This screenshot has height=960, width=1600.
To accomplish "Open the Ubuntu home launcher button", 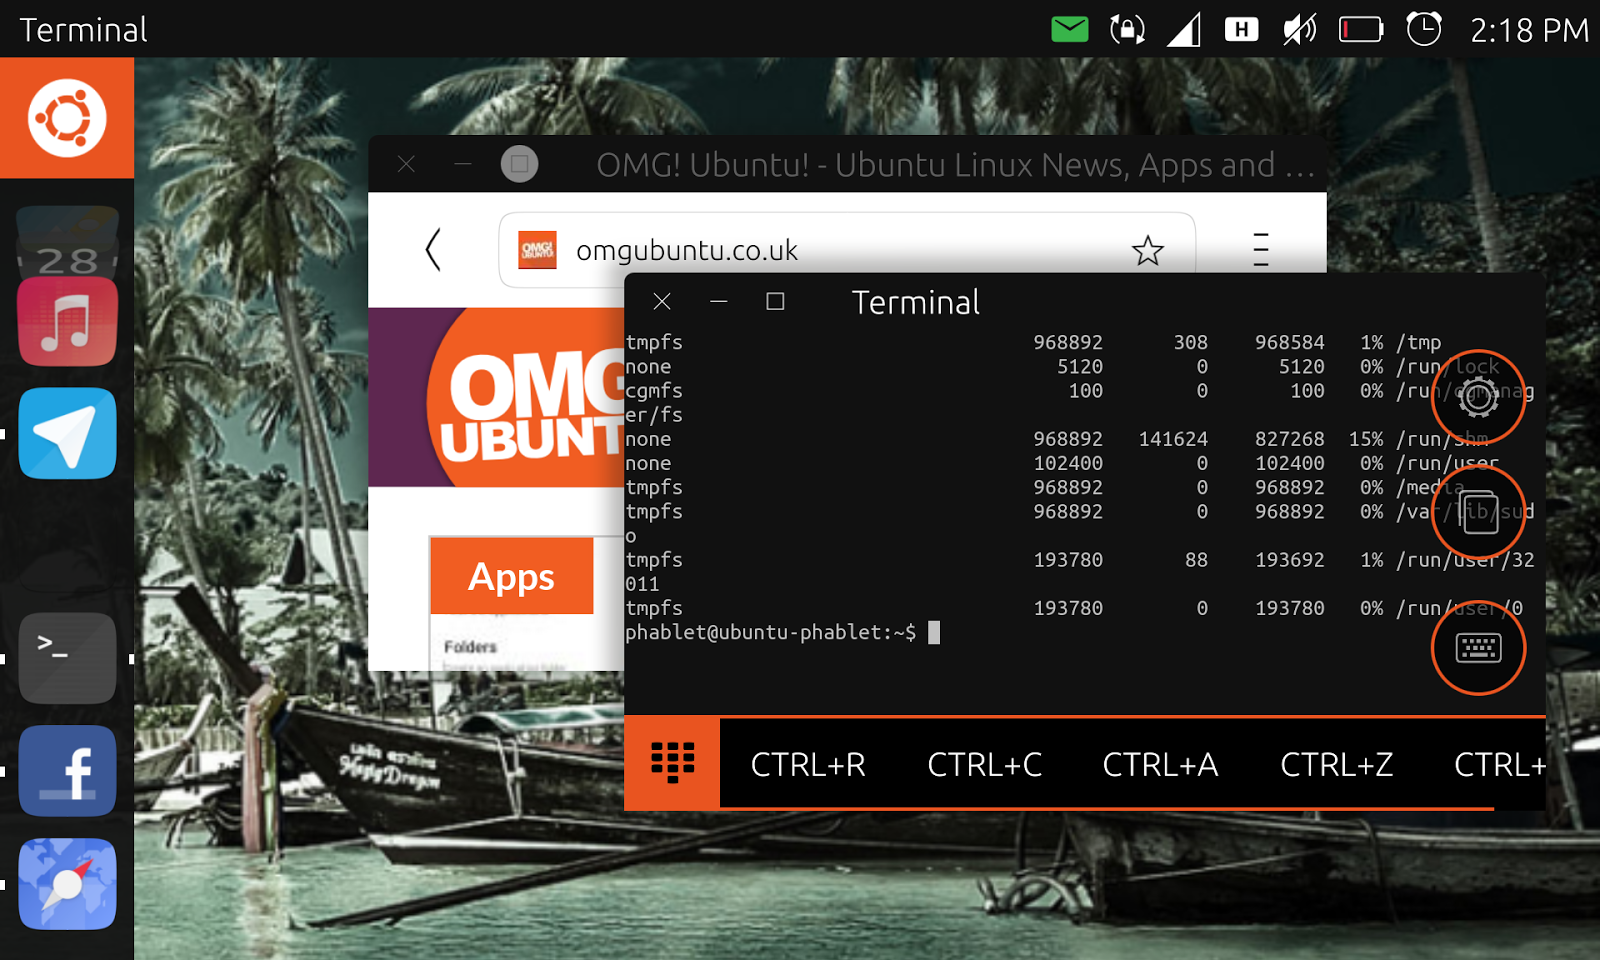I will tap(67, 118).
